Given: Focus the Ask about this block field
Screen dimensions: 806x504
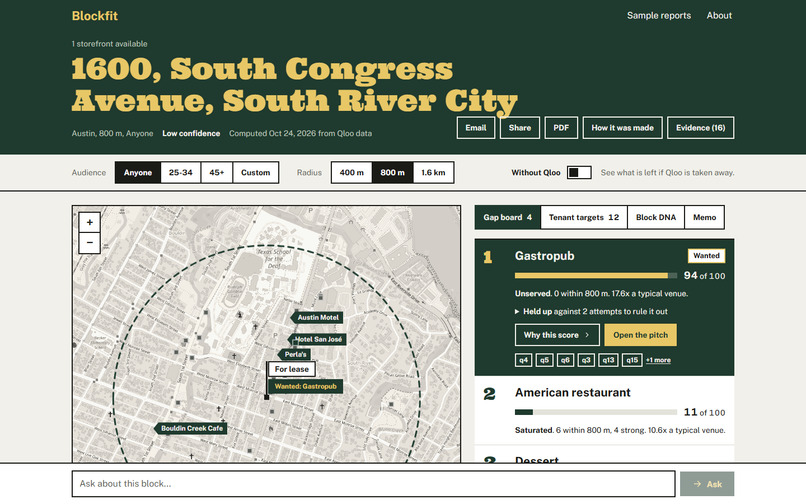Looking at the screenshot, I should [373, 484].
